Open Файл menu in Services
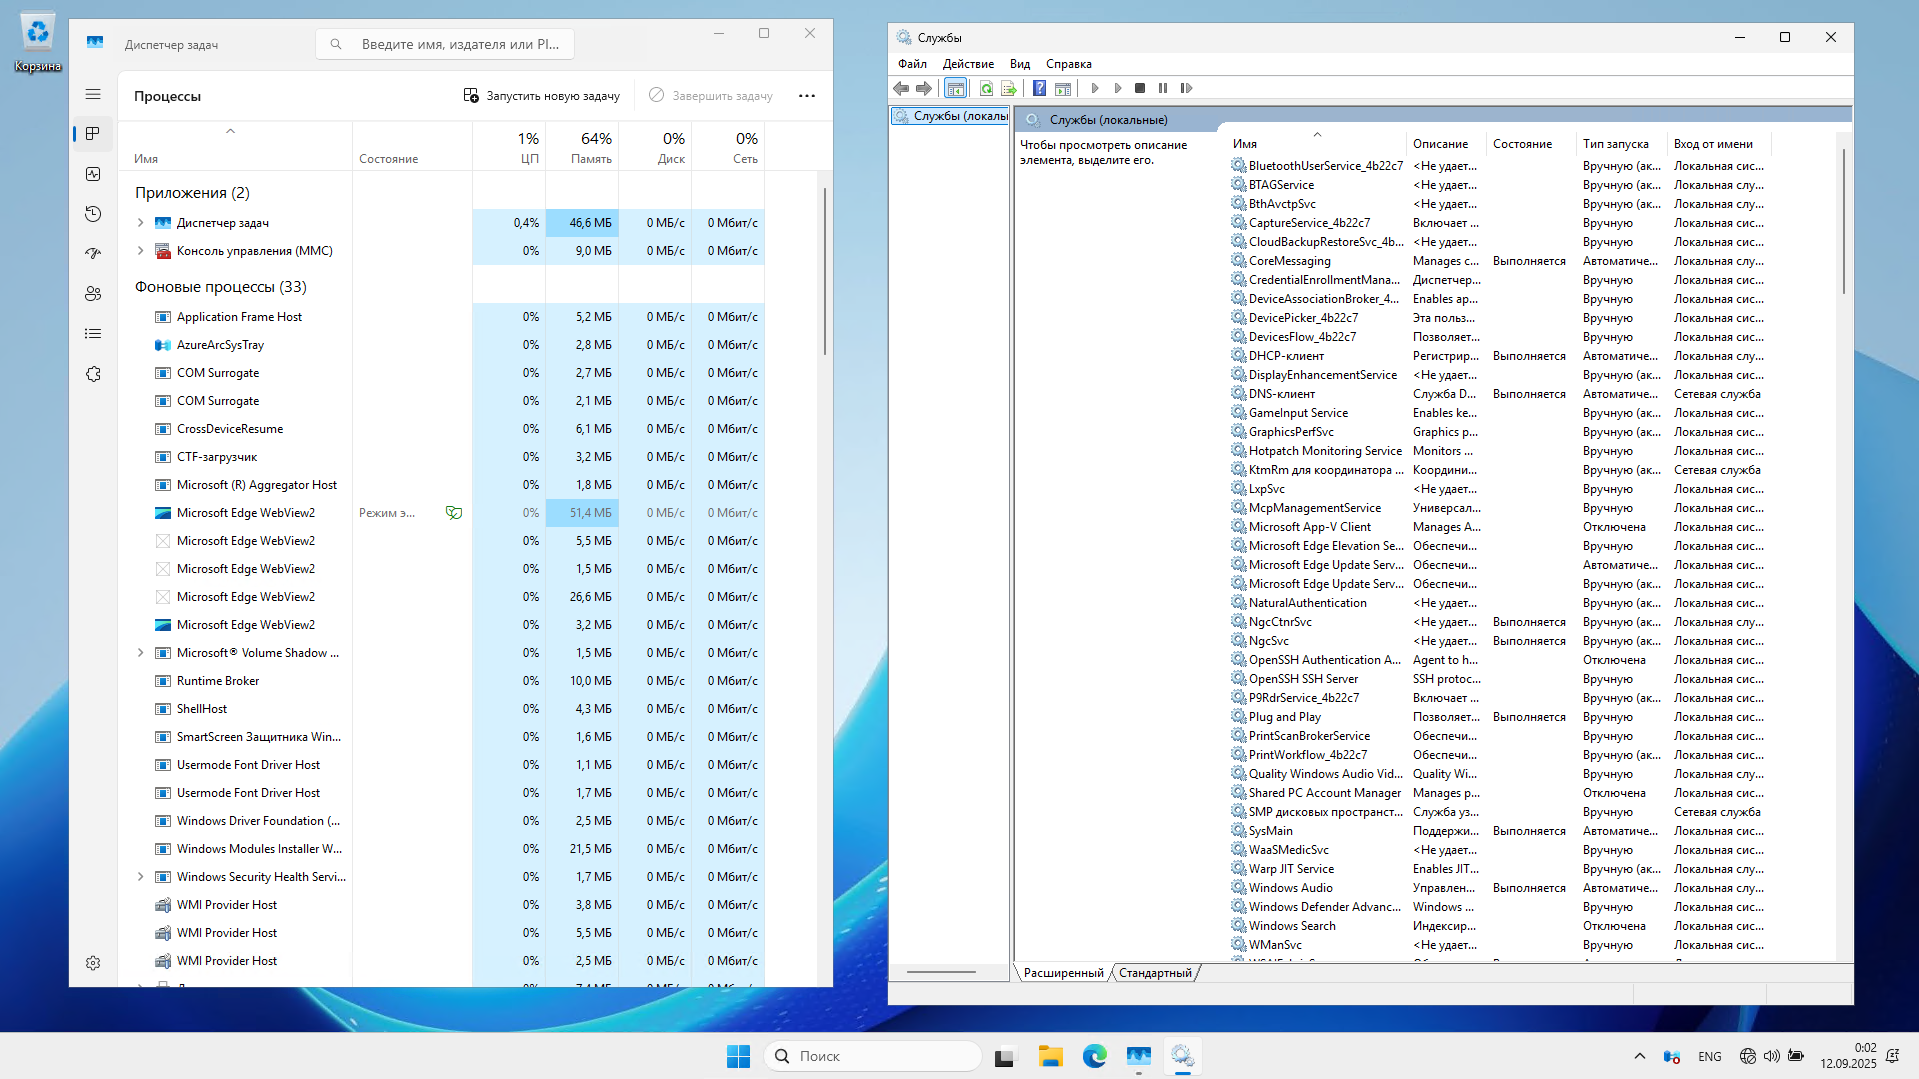The image size is (1919, 1079). tap(912, 64)
